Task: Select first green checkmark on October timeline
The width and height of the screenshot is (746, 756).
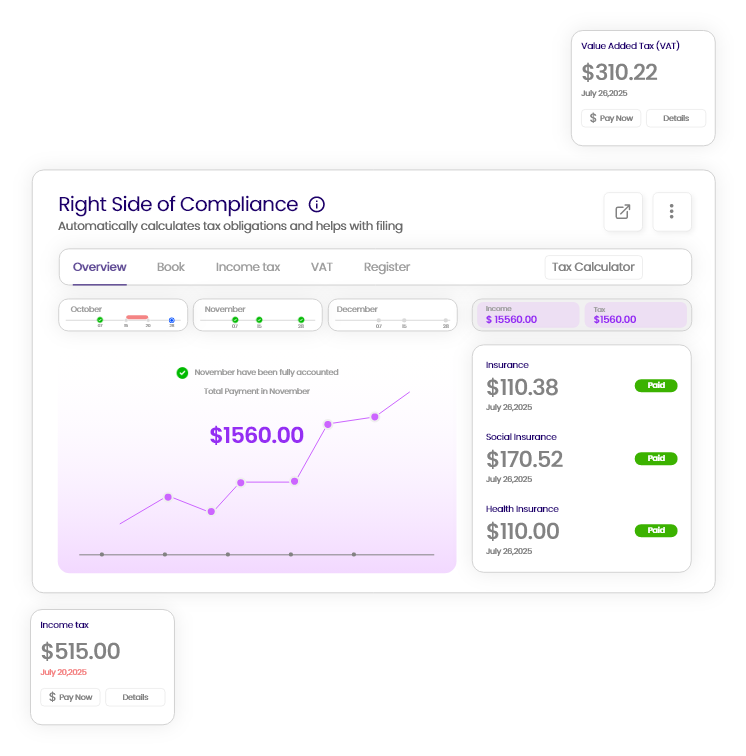Action: pos(100,320)
